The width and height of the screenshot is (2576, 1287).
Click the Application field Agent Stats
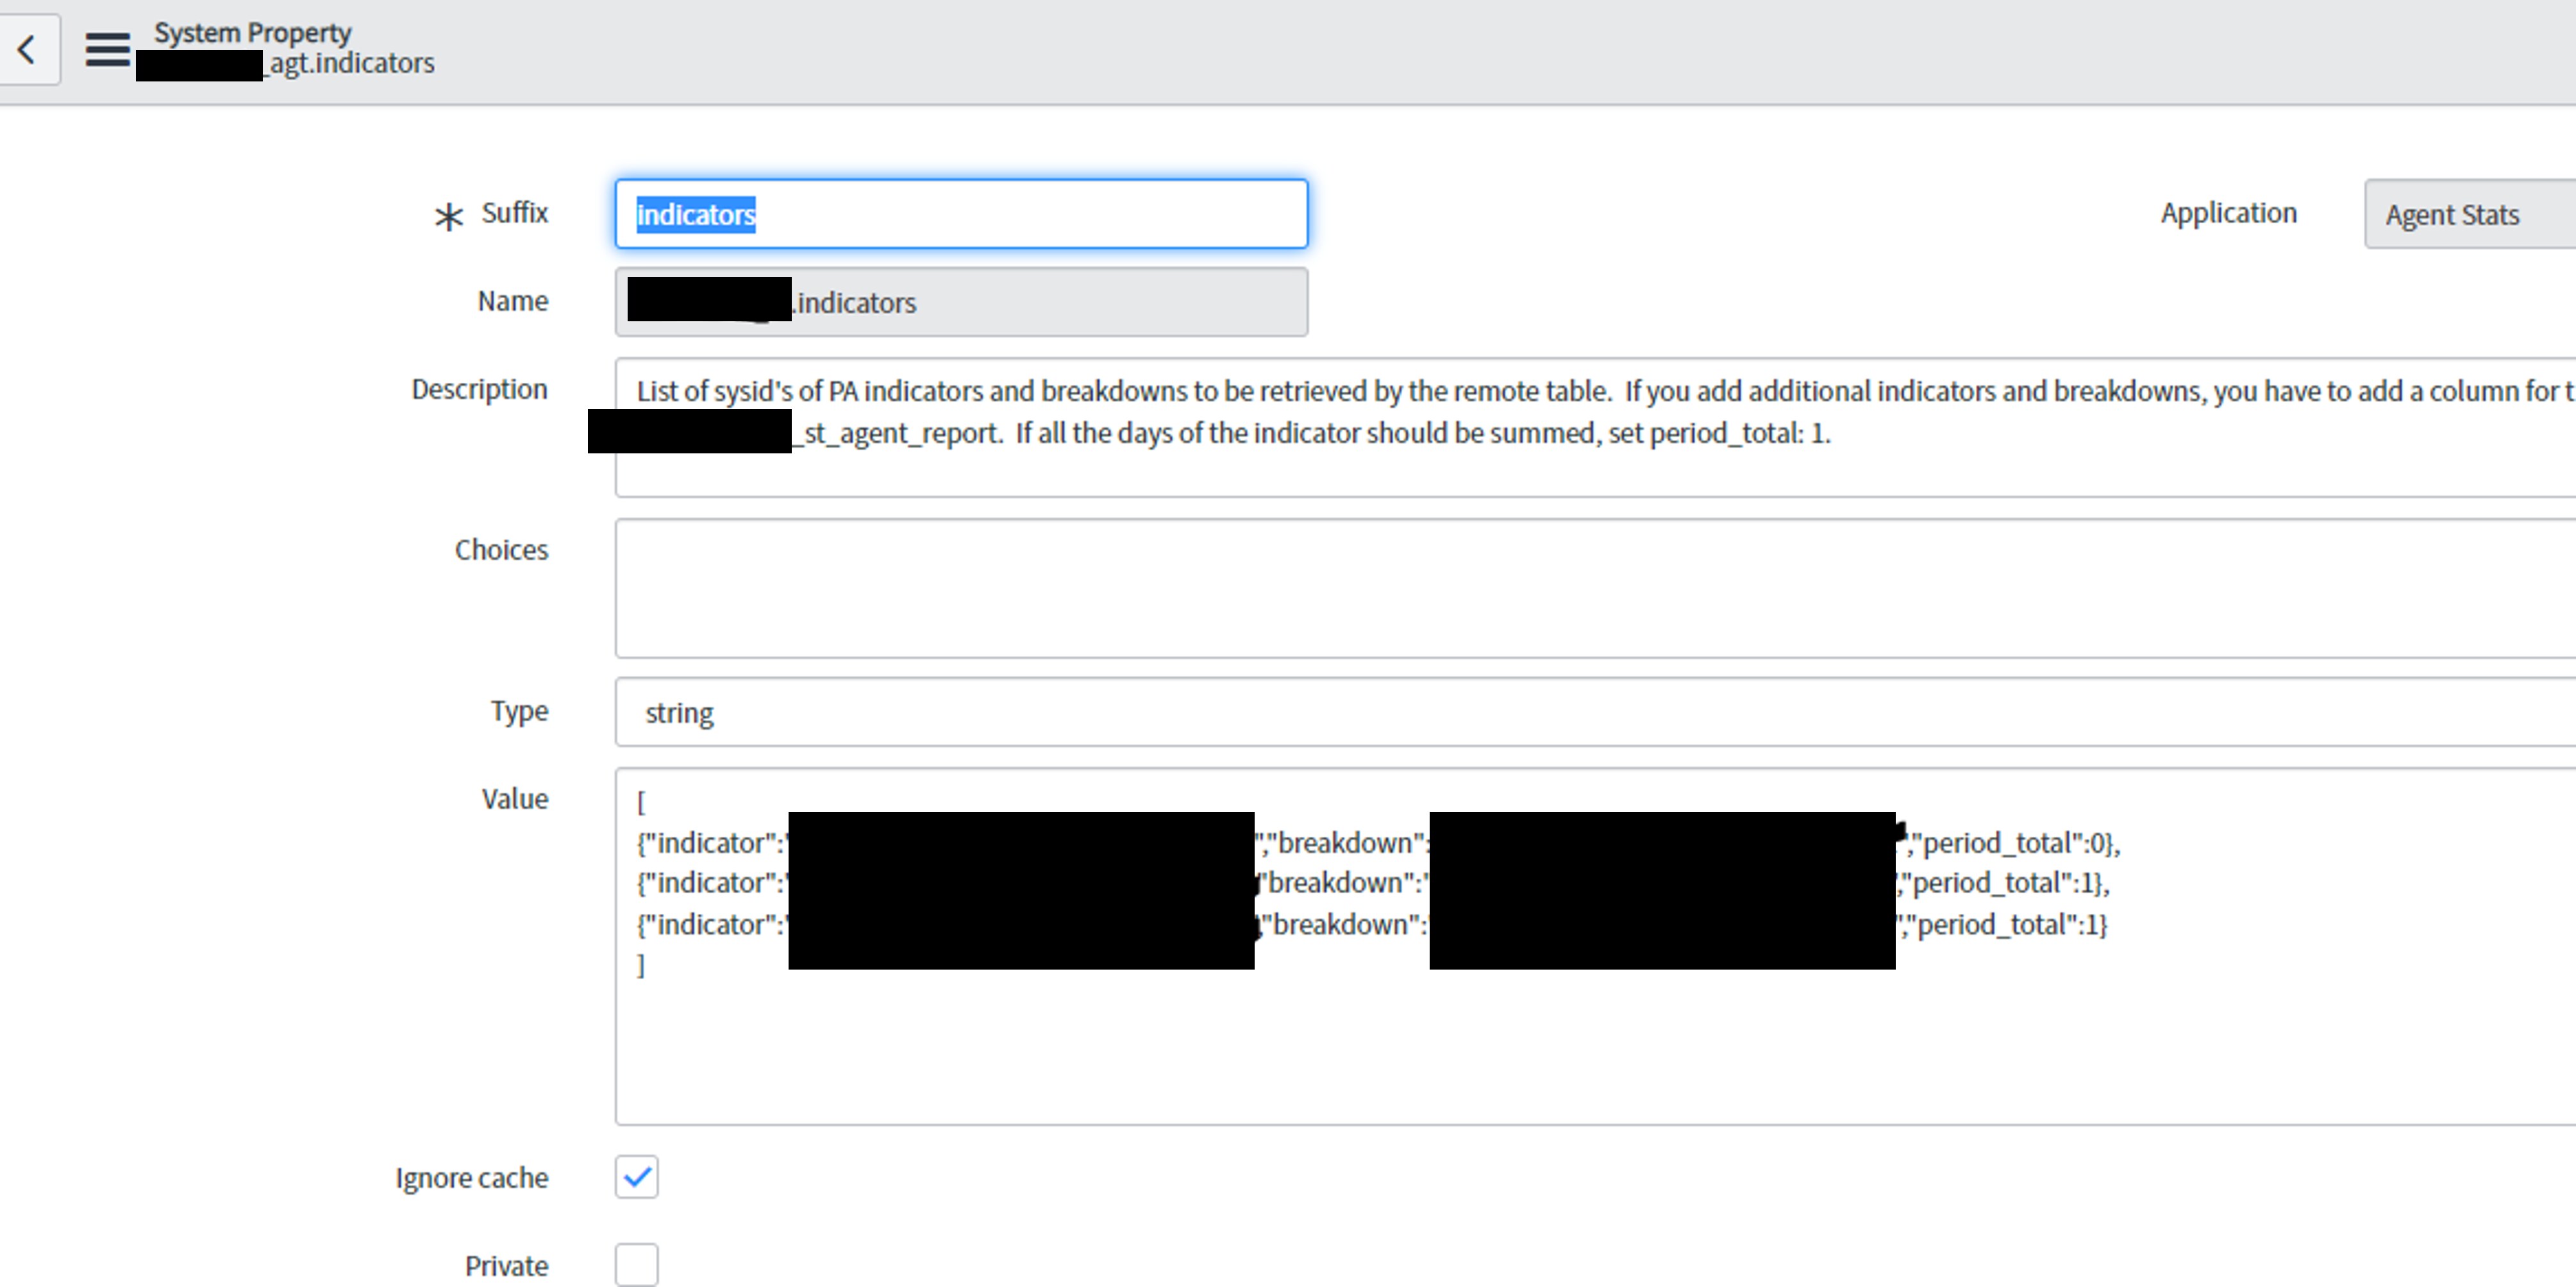click(x=2470, y=214)
